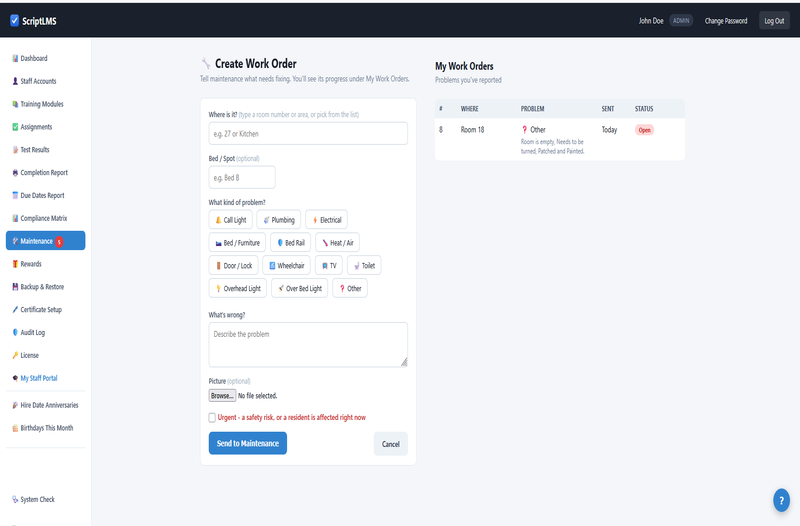
Task: Select the TV problem type
Action: 329,266
